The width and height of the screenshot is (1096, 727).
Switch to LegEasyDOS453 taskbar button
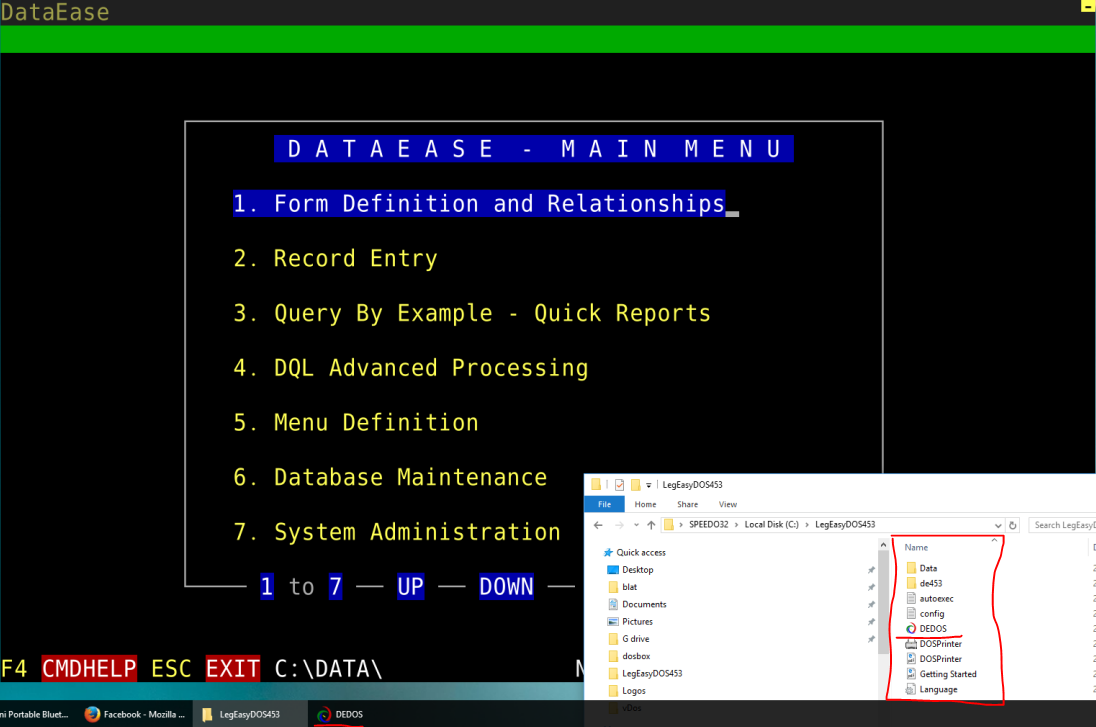click(x=250, y=714)
